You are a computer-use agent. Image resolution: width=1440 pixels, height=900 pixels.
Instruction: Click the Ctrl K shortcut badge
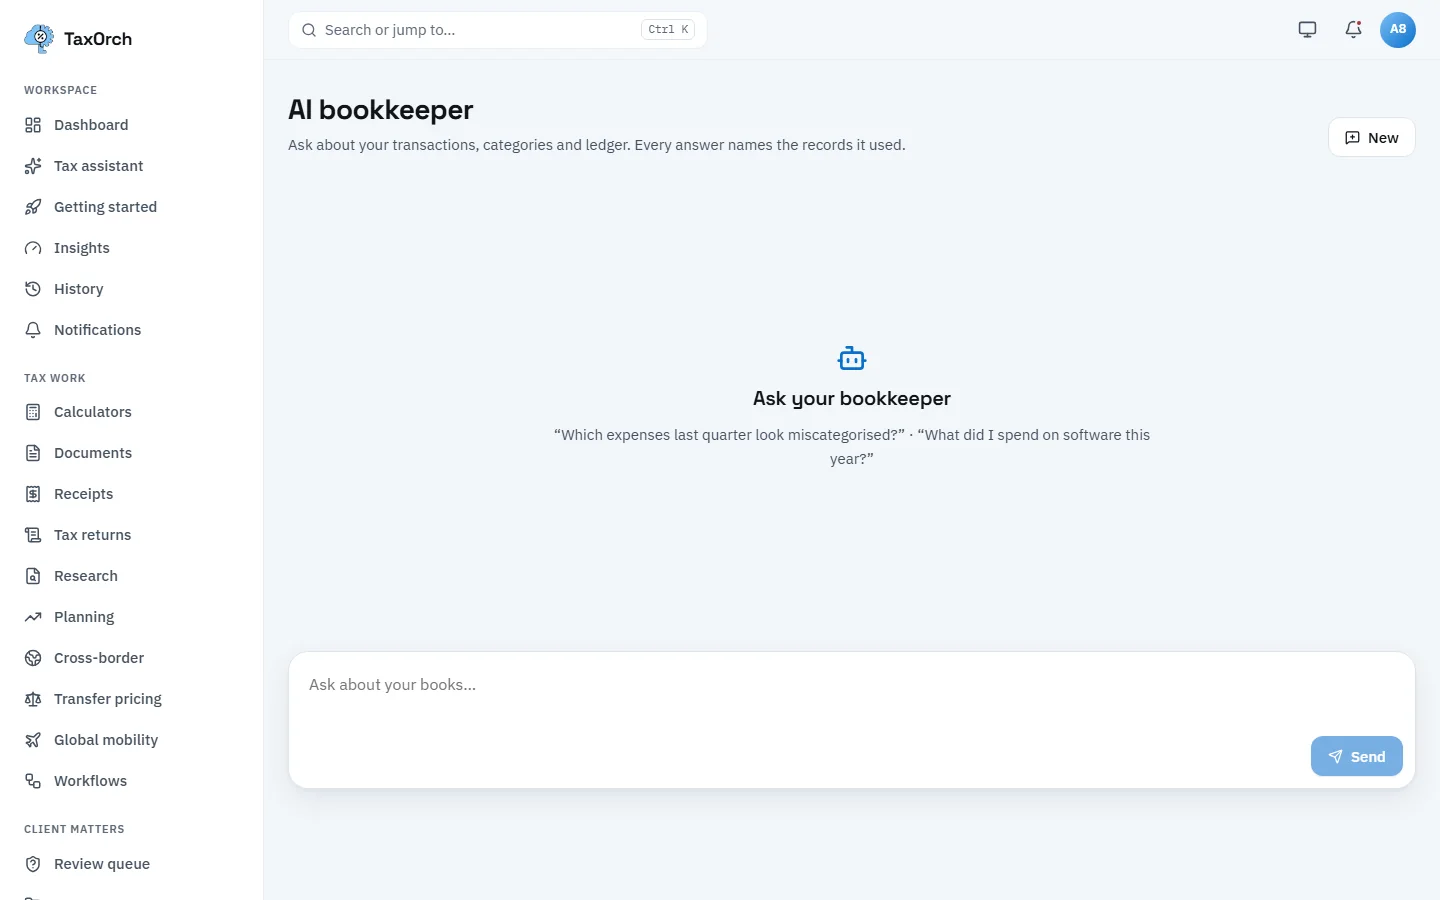coord(668,30)
